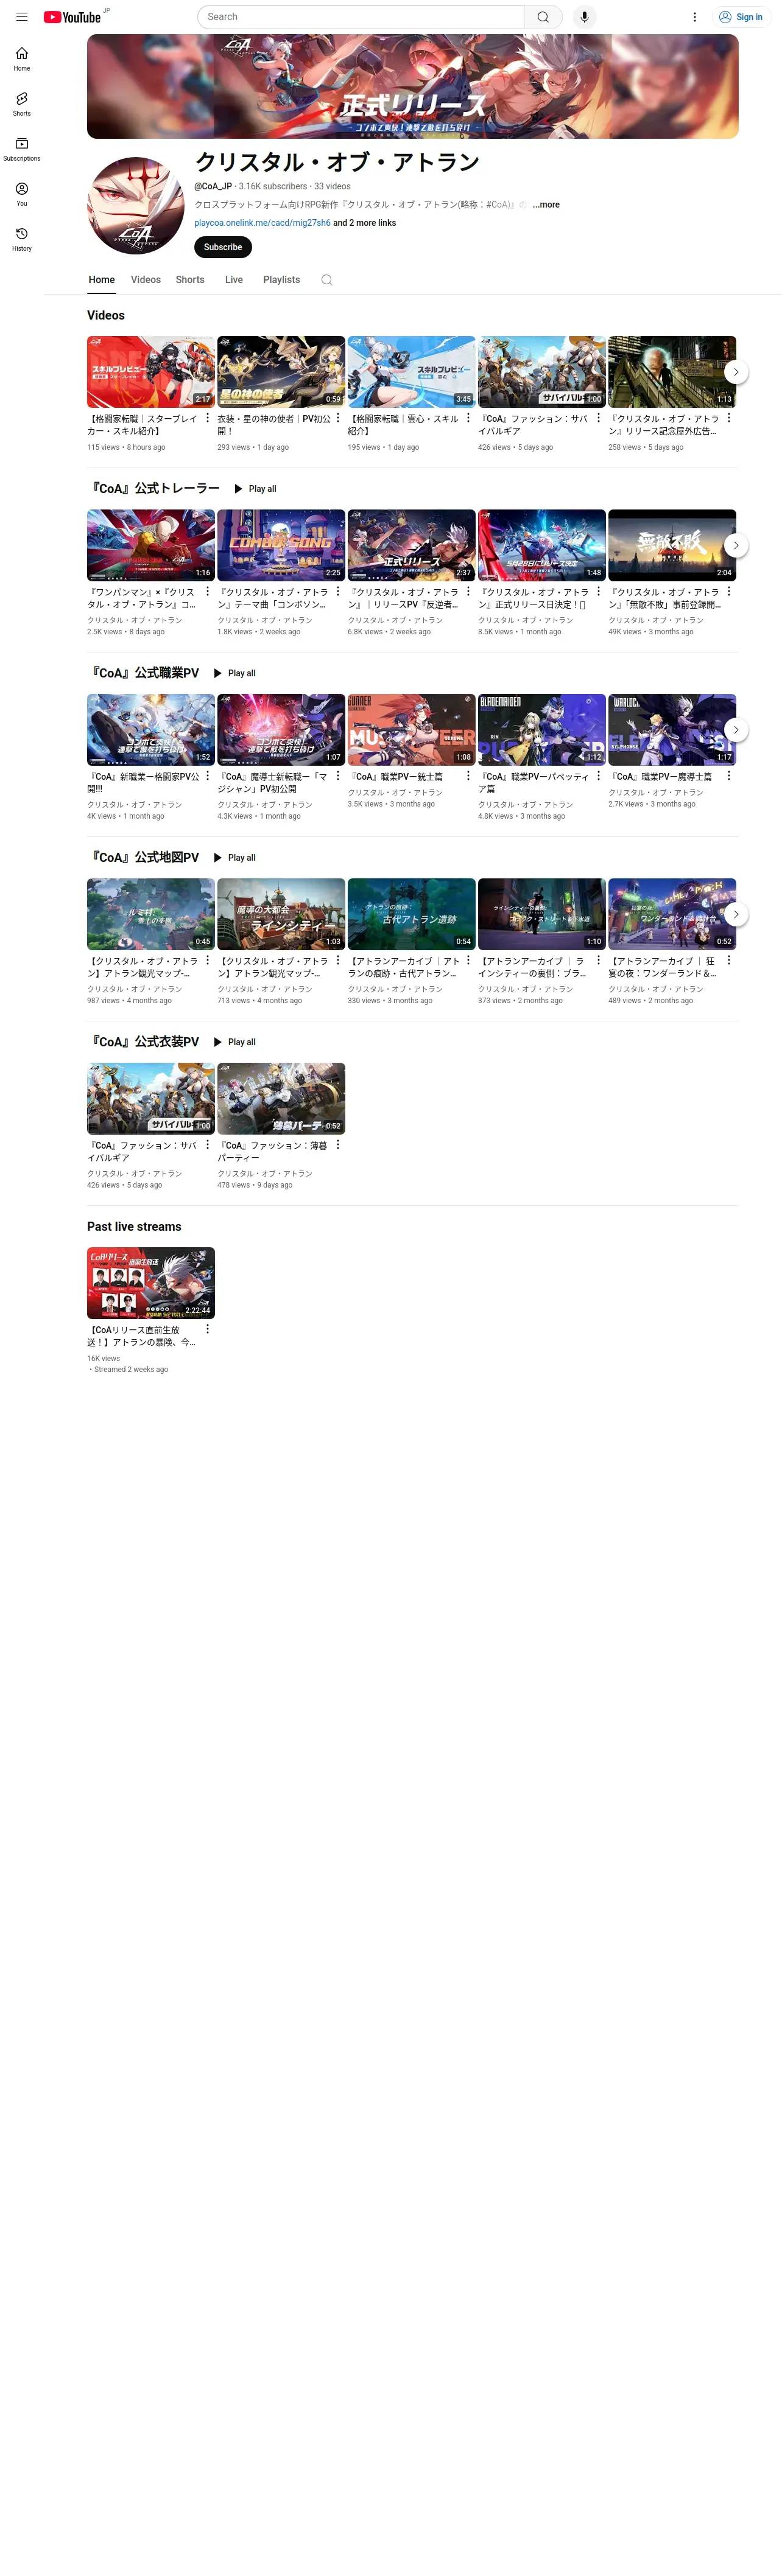Play all in 公式衣装PV playlist
The image size is (782, 2576).
pyautogui.click(x=234, y=1042)
